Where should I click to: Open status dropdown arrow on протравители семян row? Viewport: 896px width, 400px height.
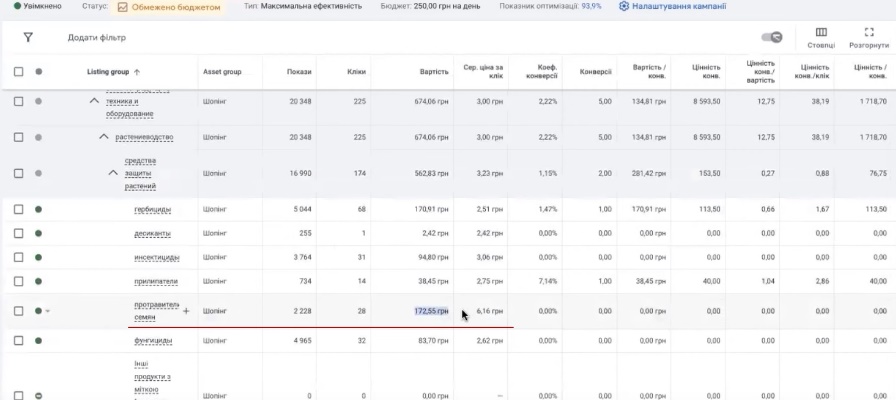[x=47, y=311]
